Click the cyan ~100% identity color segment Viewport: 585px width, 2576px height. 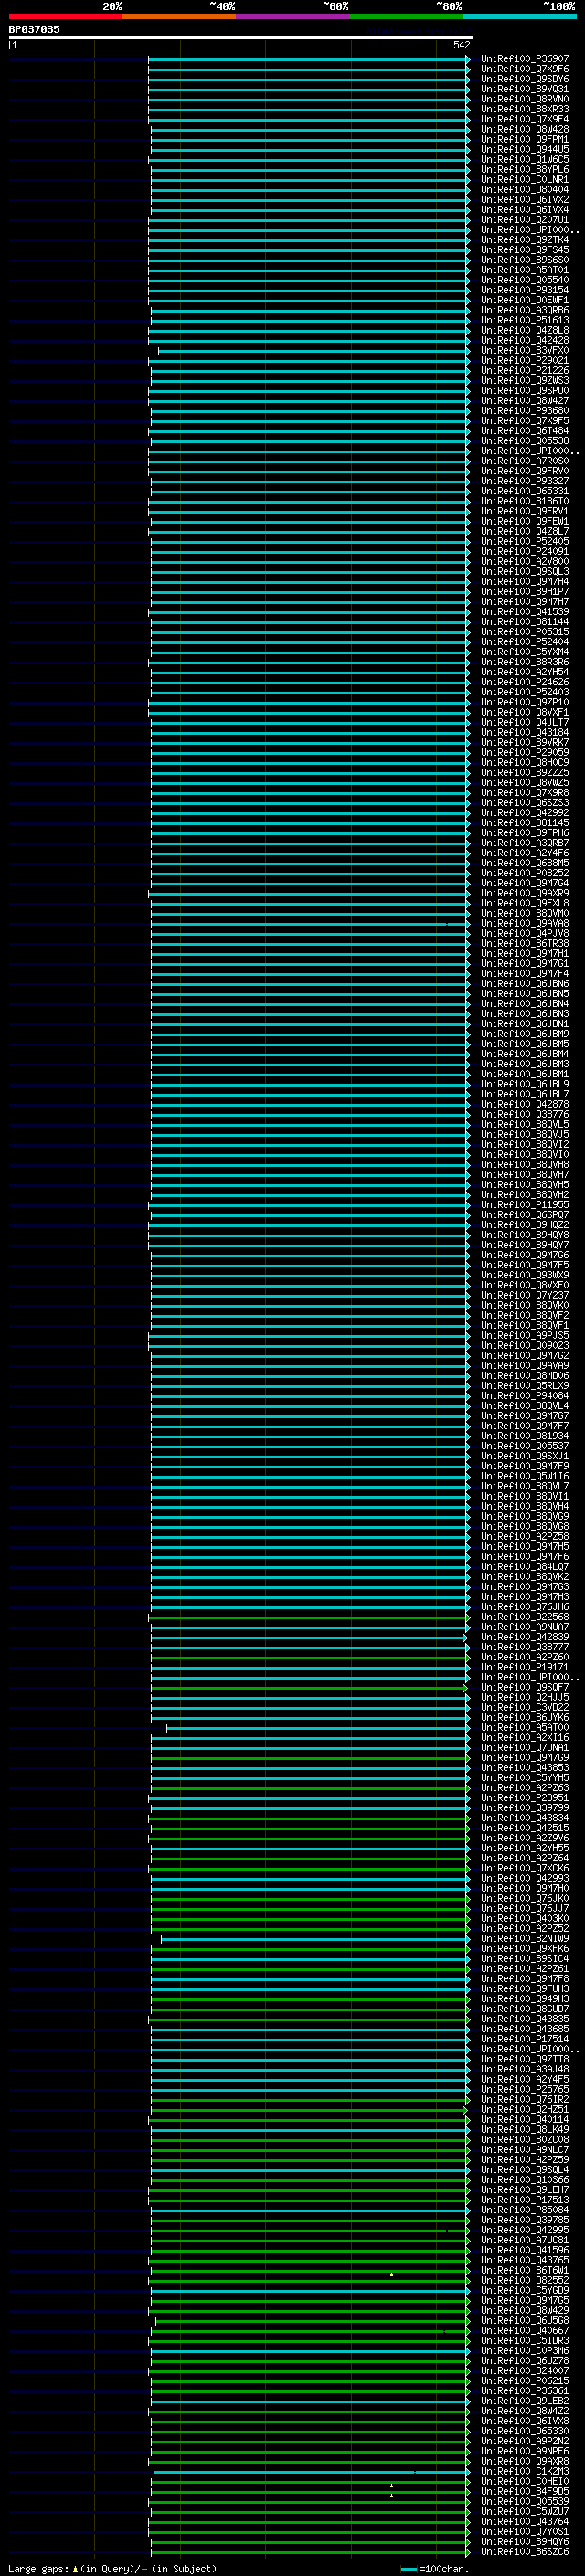(x=519, y=16)
